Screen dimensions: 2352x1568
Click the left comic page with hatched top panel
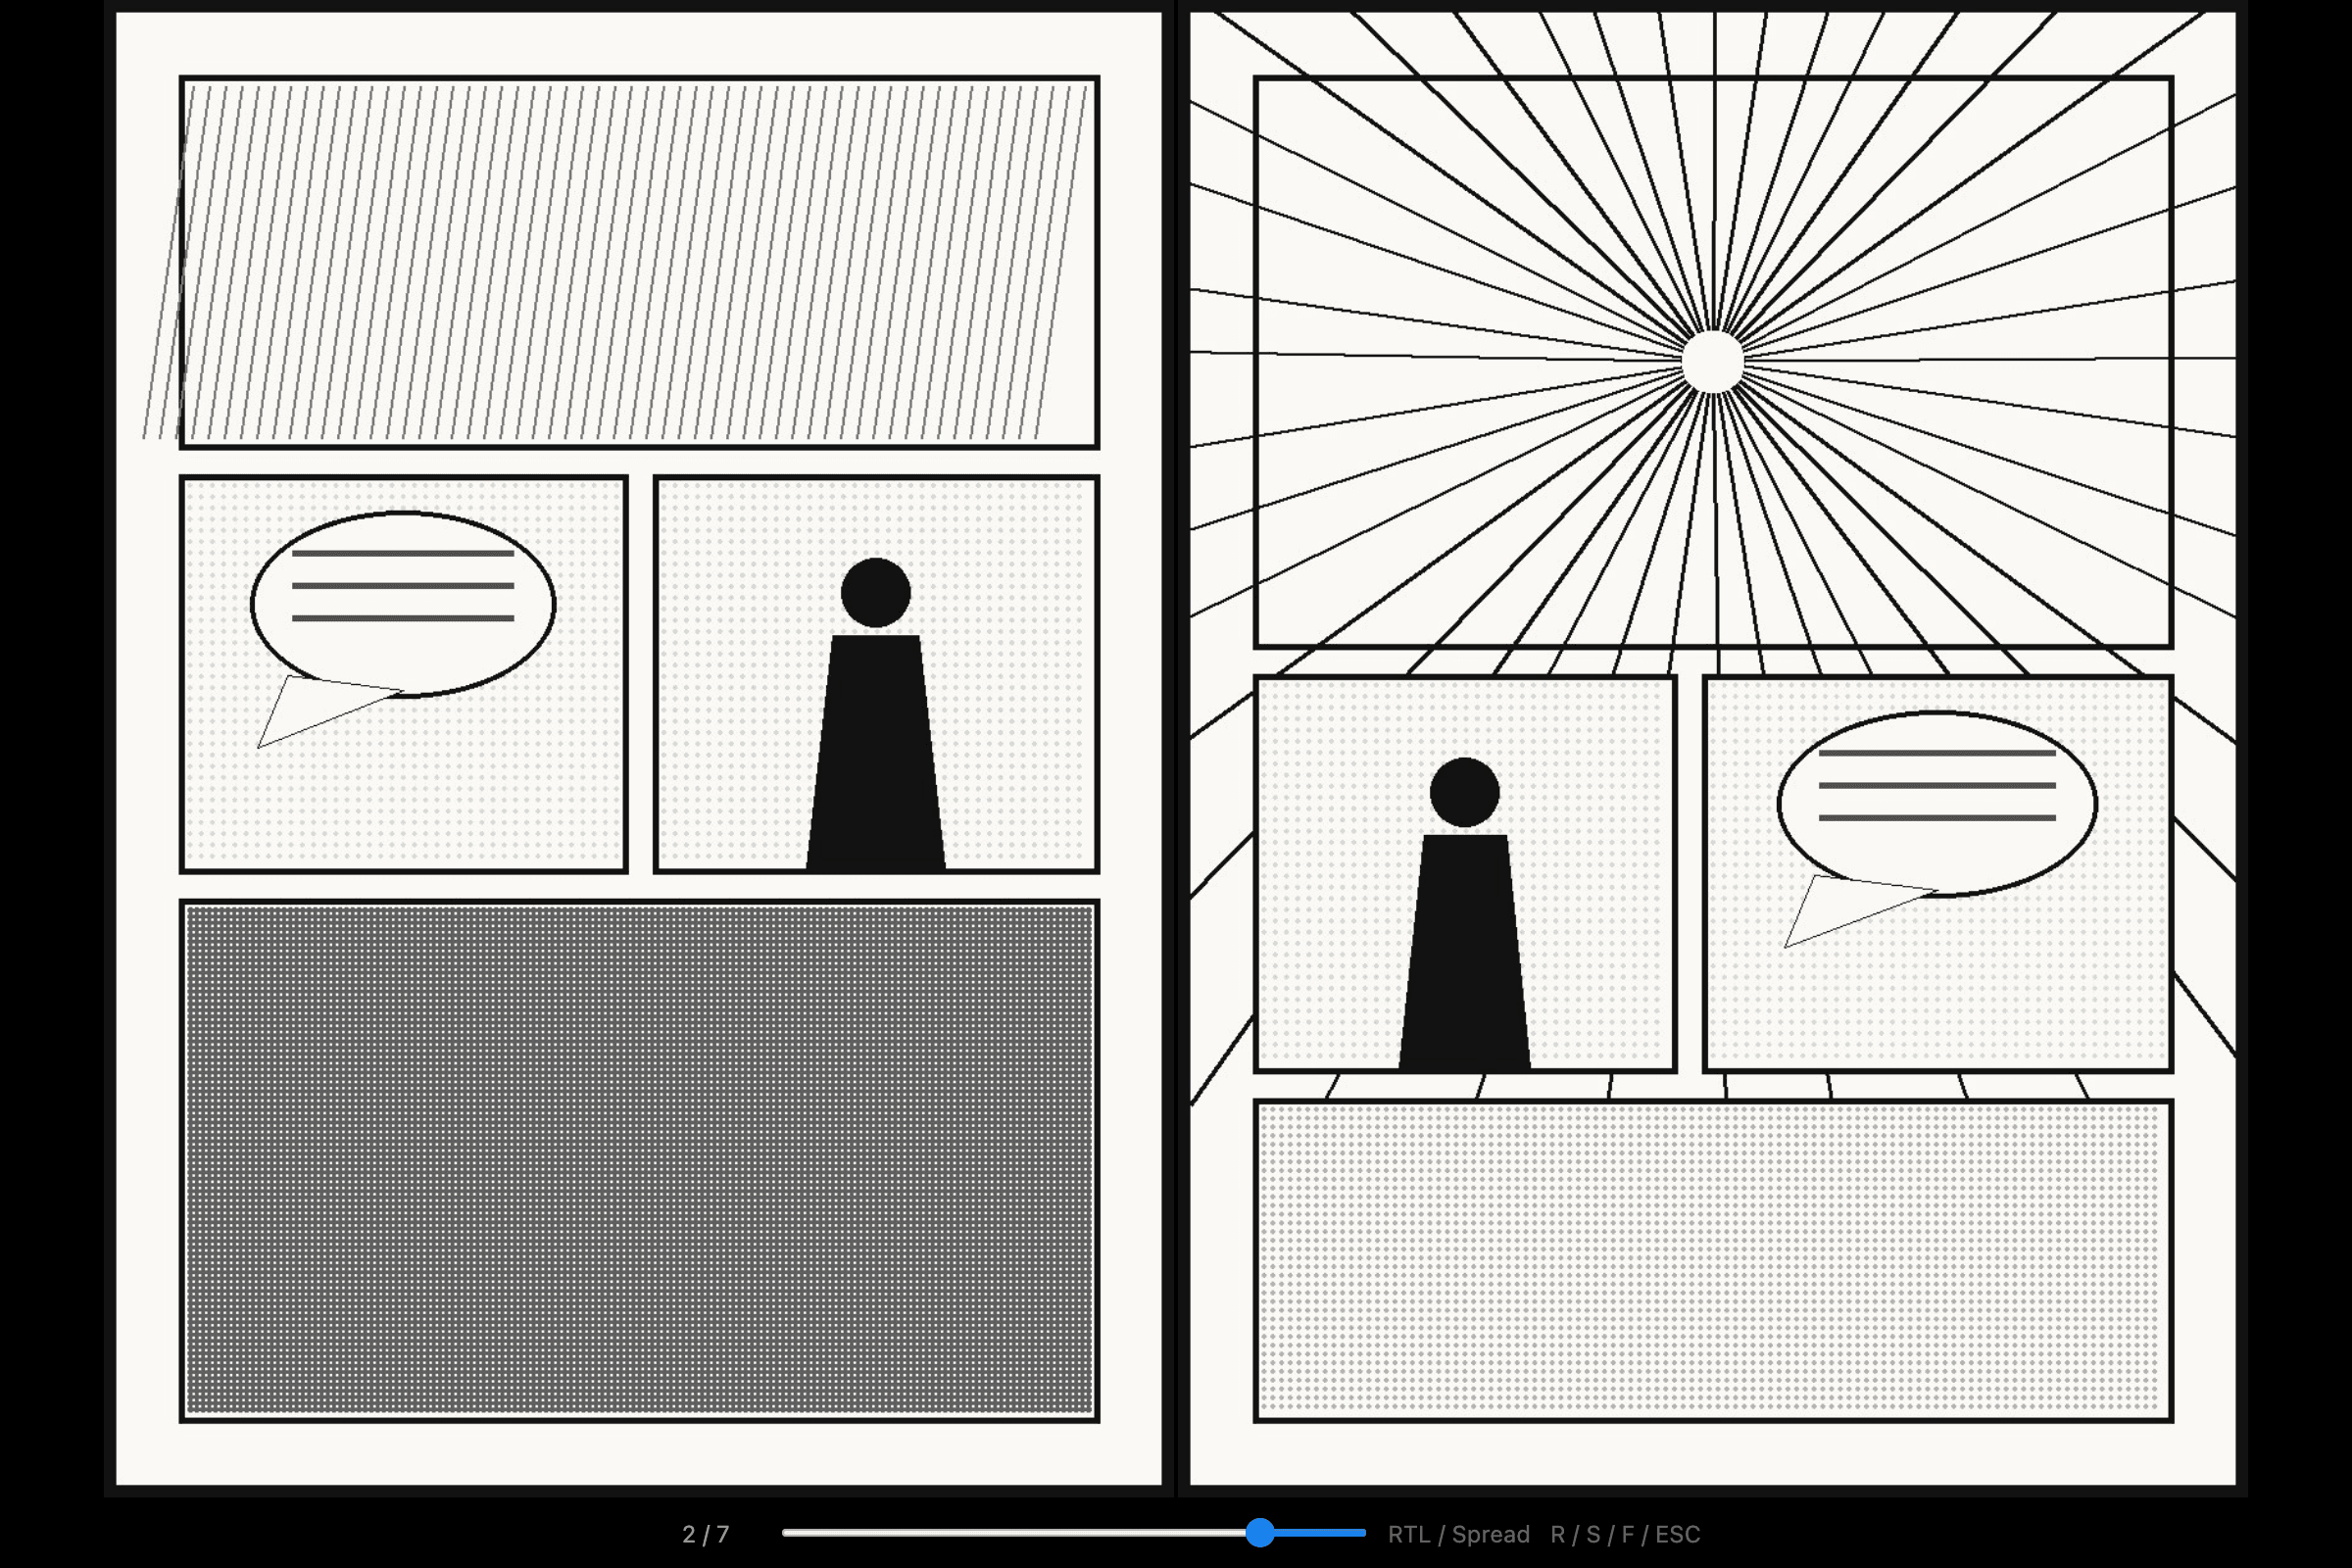(639, 748)
